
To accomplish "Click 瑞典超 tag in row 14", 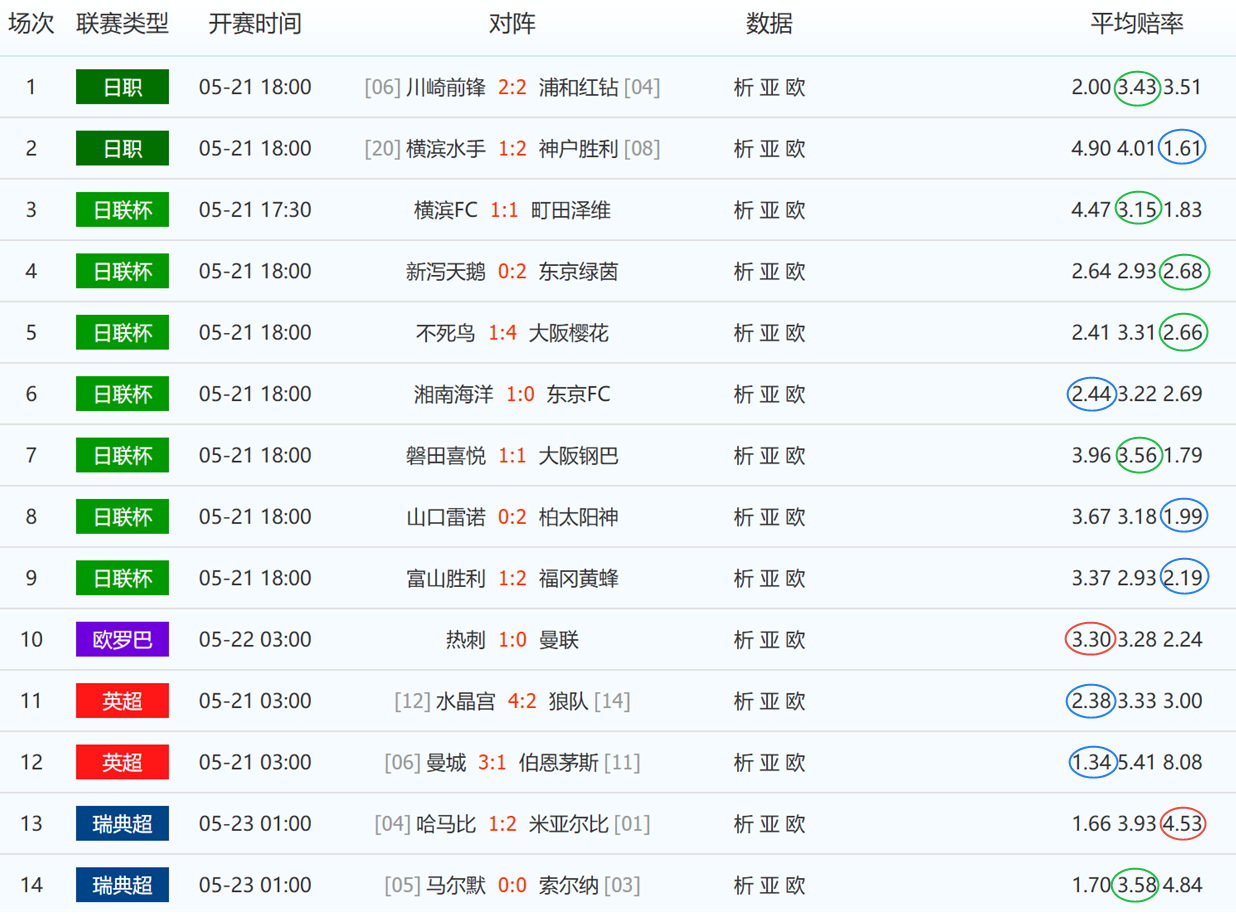I will (x=122, y=885).
